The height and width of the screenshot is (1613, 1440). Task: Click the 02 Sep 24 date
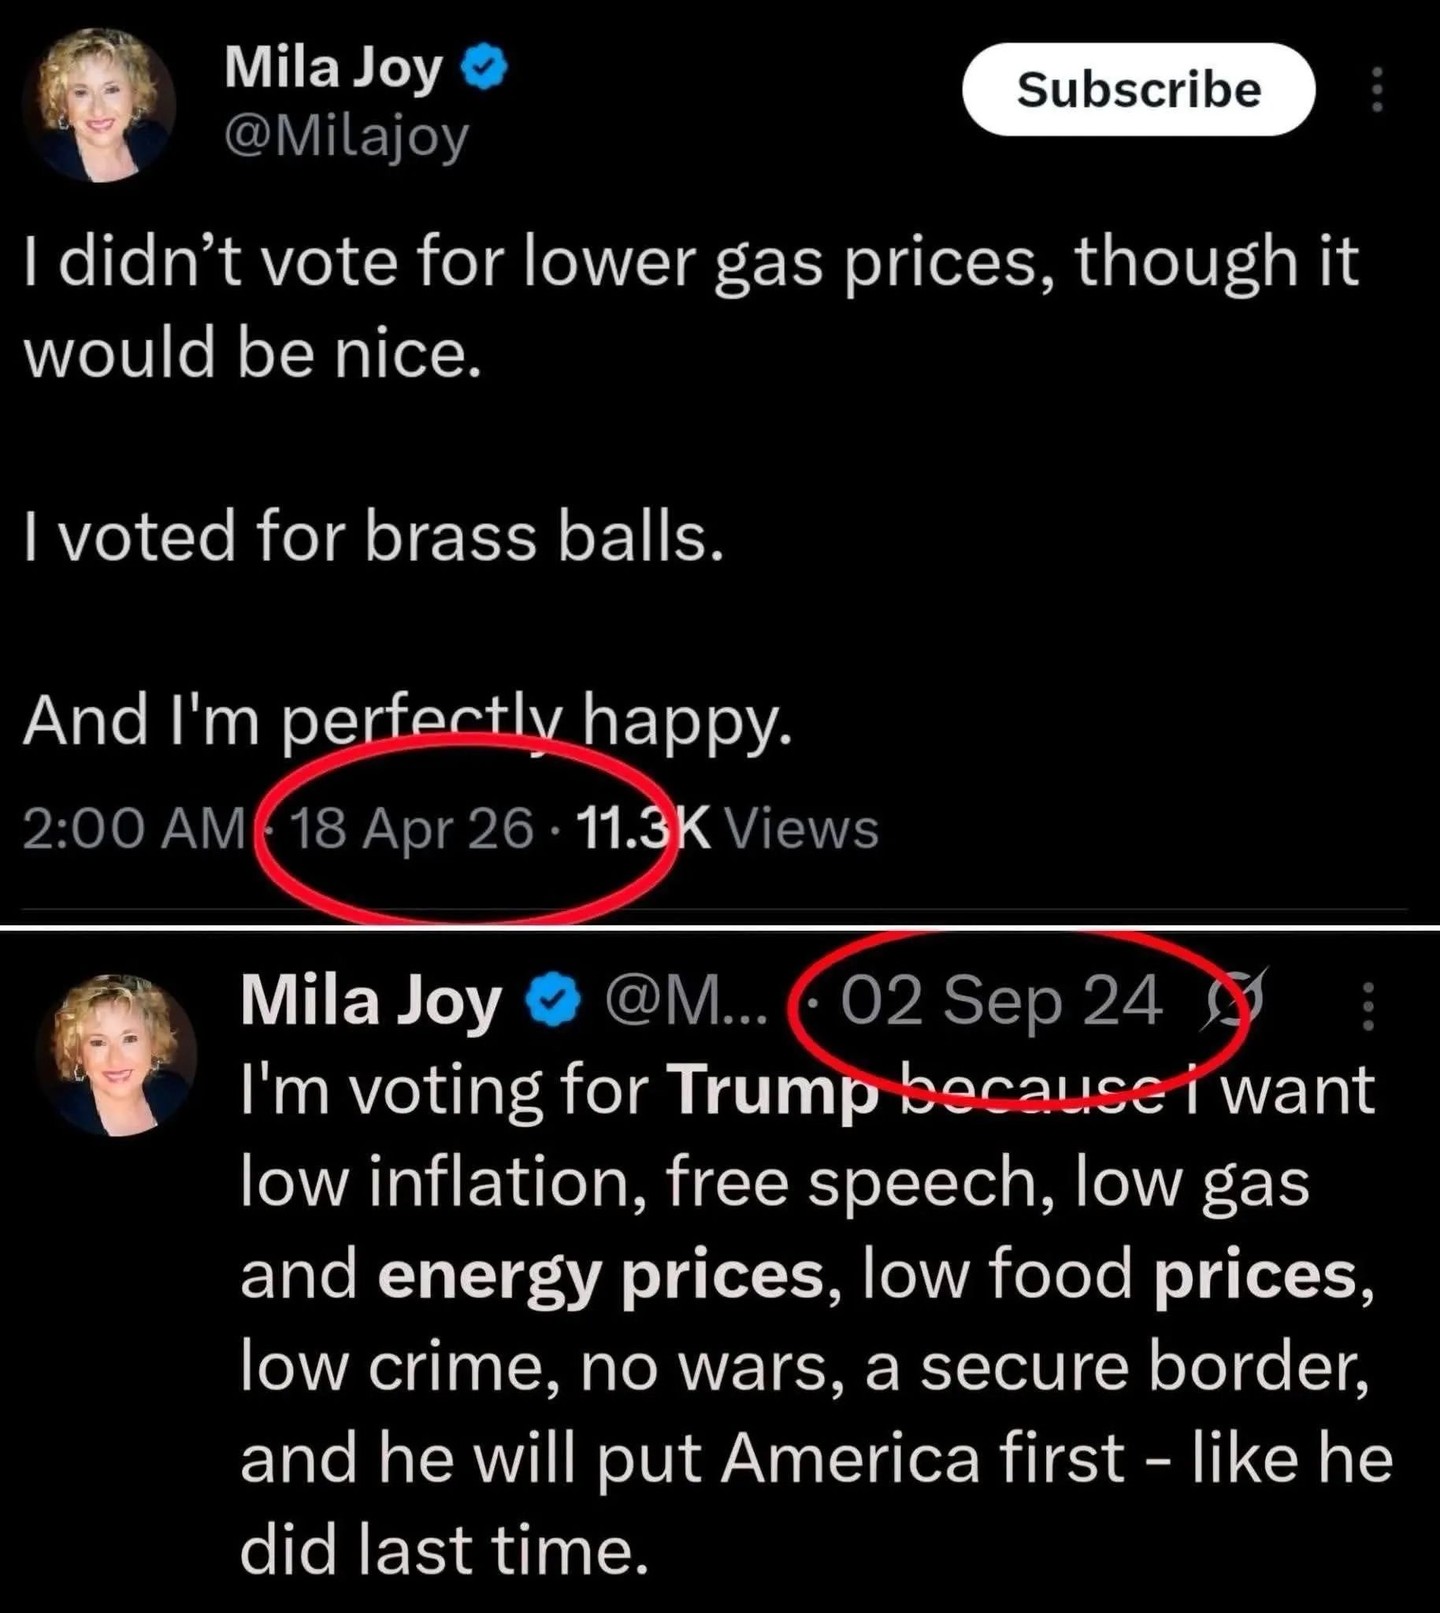click(1001, 1000)
